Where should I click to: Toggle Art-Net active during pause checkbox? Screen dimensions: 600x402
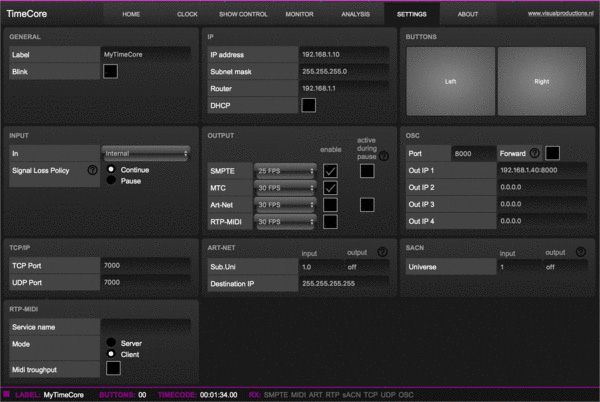367,205
